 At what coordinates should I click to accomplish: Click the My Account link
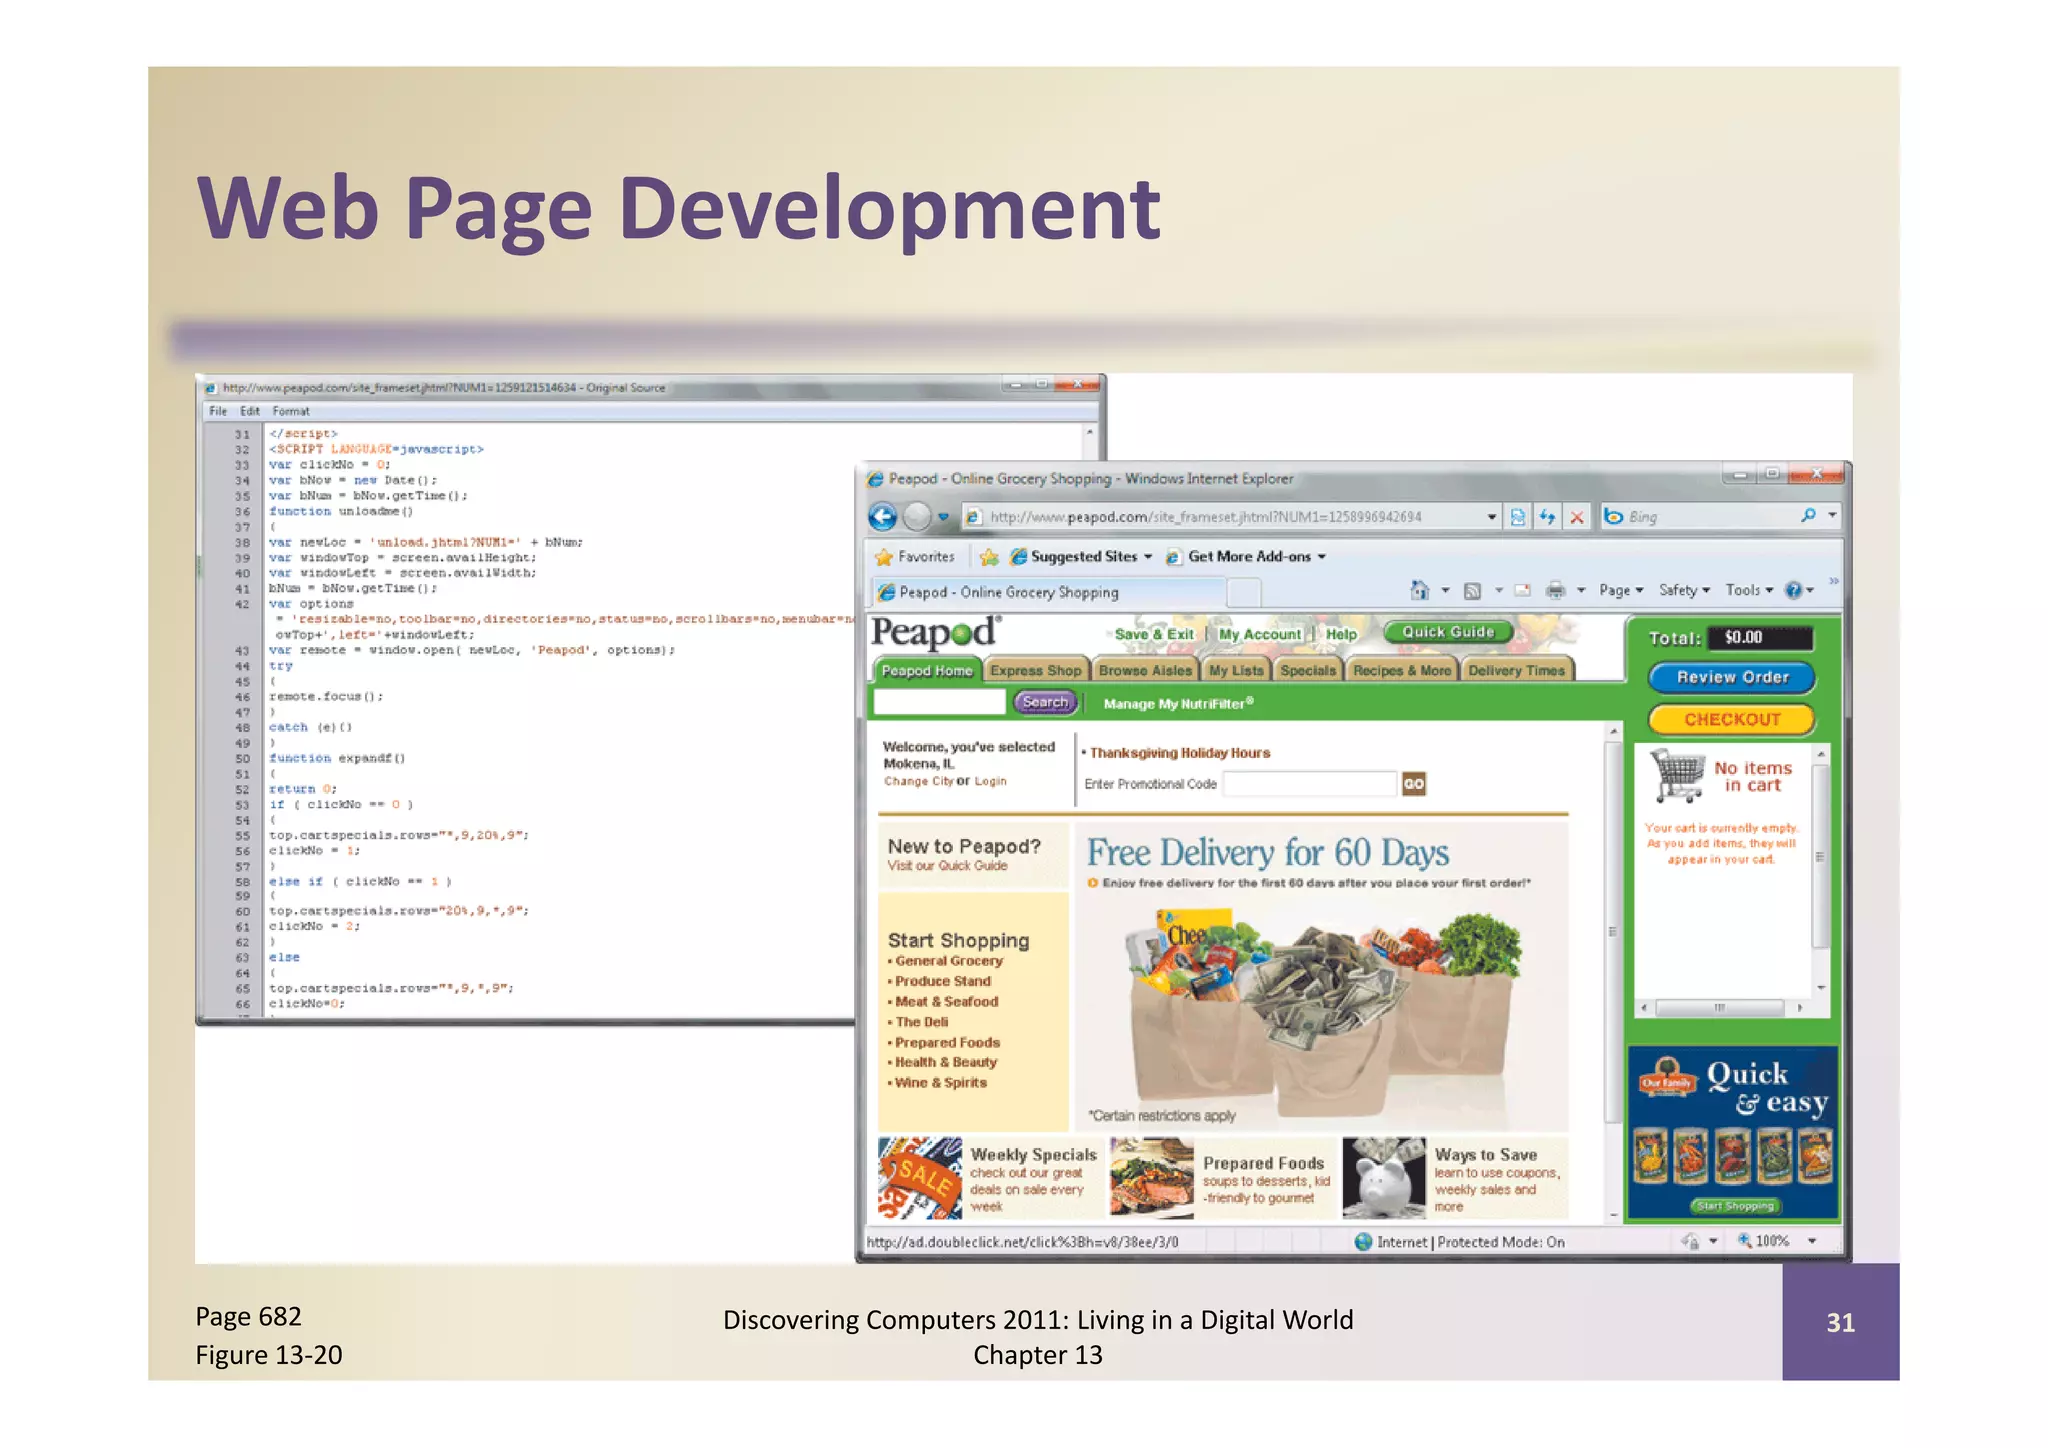[x=1260, y=634]
